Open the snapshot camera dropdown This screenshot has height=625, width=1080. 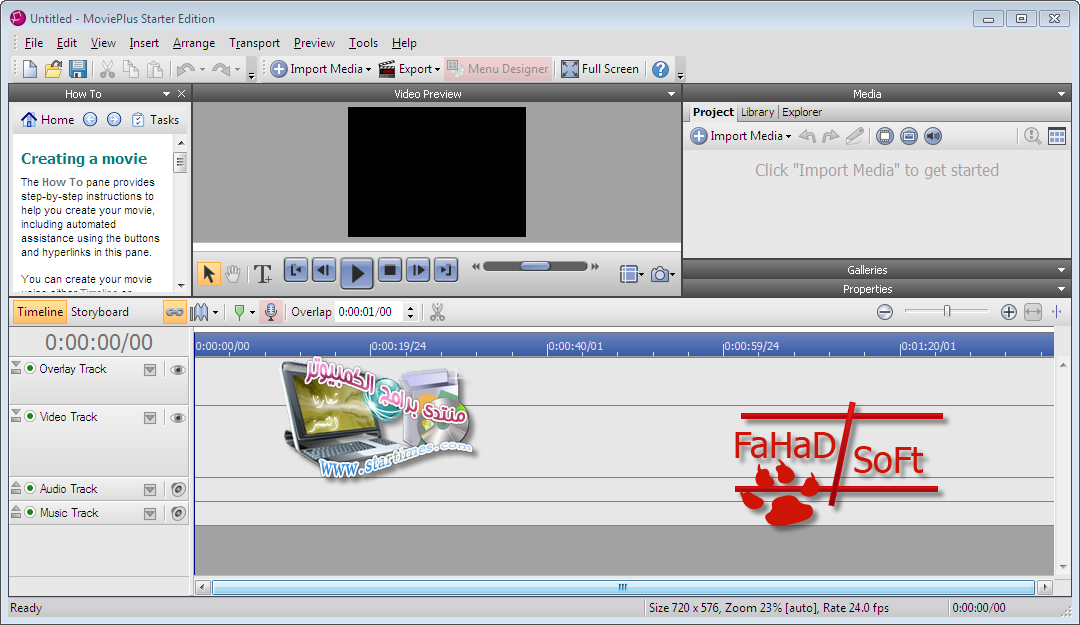662,274
